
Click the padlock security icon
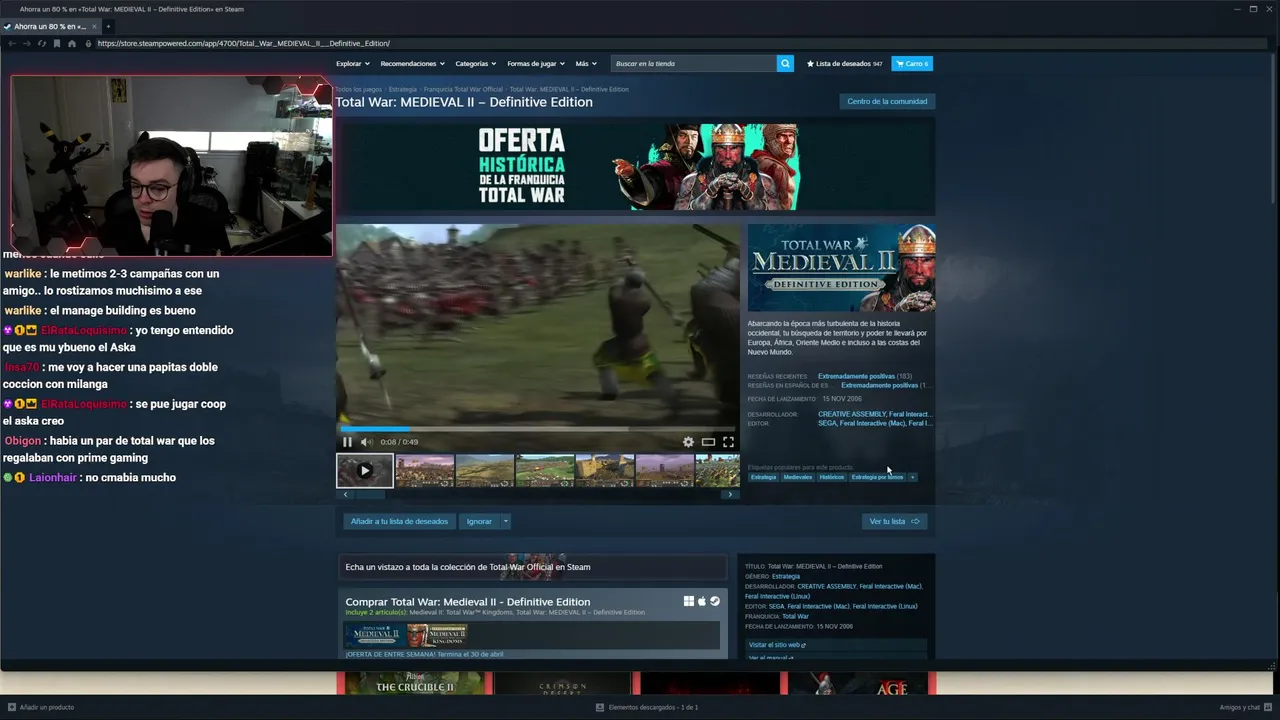(x=88, y=43)
